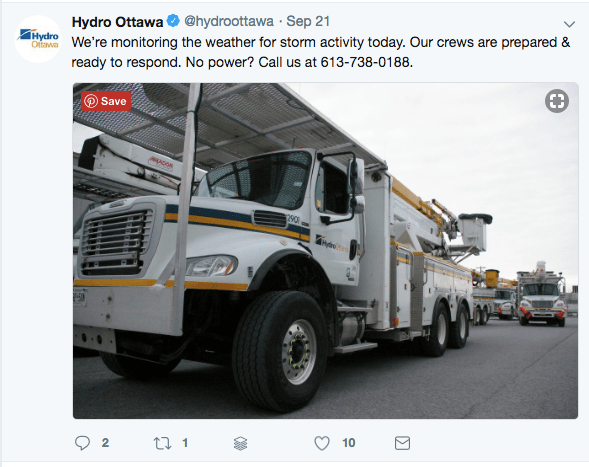Save image to Pinterest

[x=106, y=101]
